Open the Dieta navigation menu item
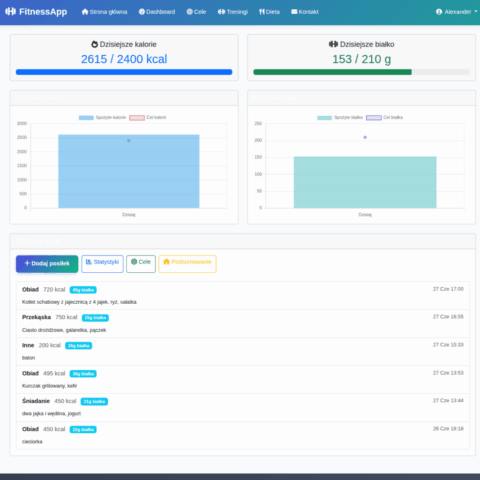Image resolution: width=480 pixels, height=480 pixels. (269, 12)
